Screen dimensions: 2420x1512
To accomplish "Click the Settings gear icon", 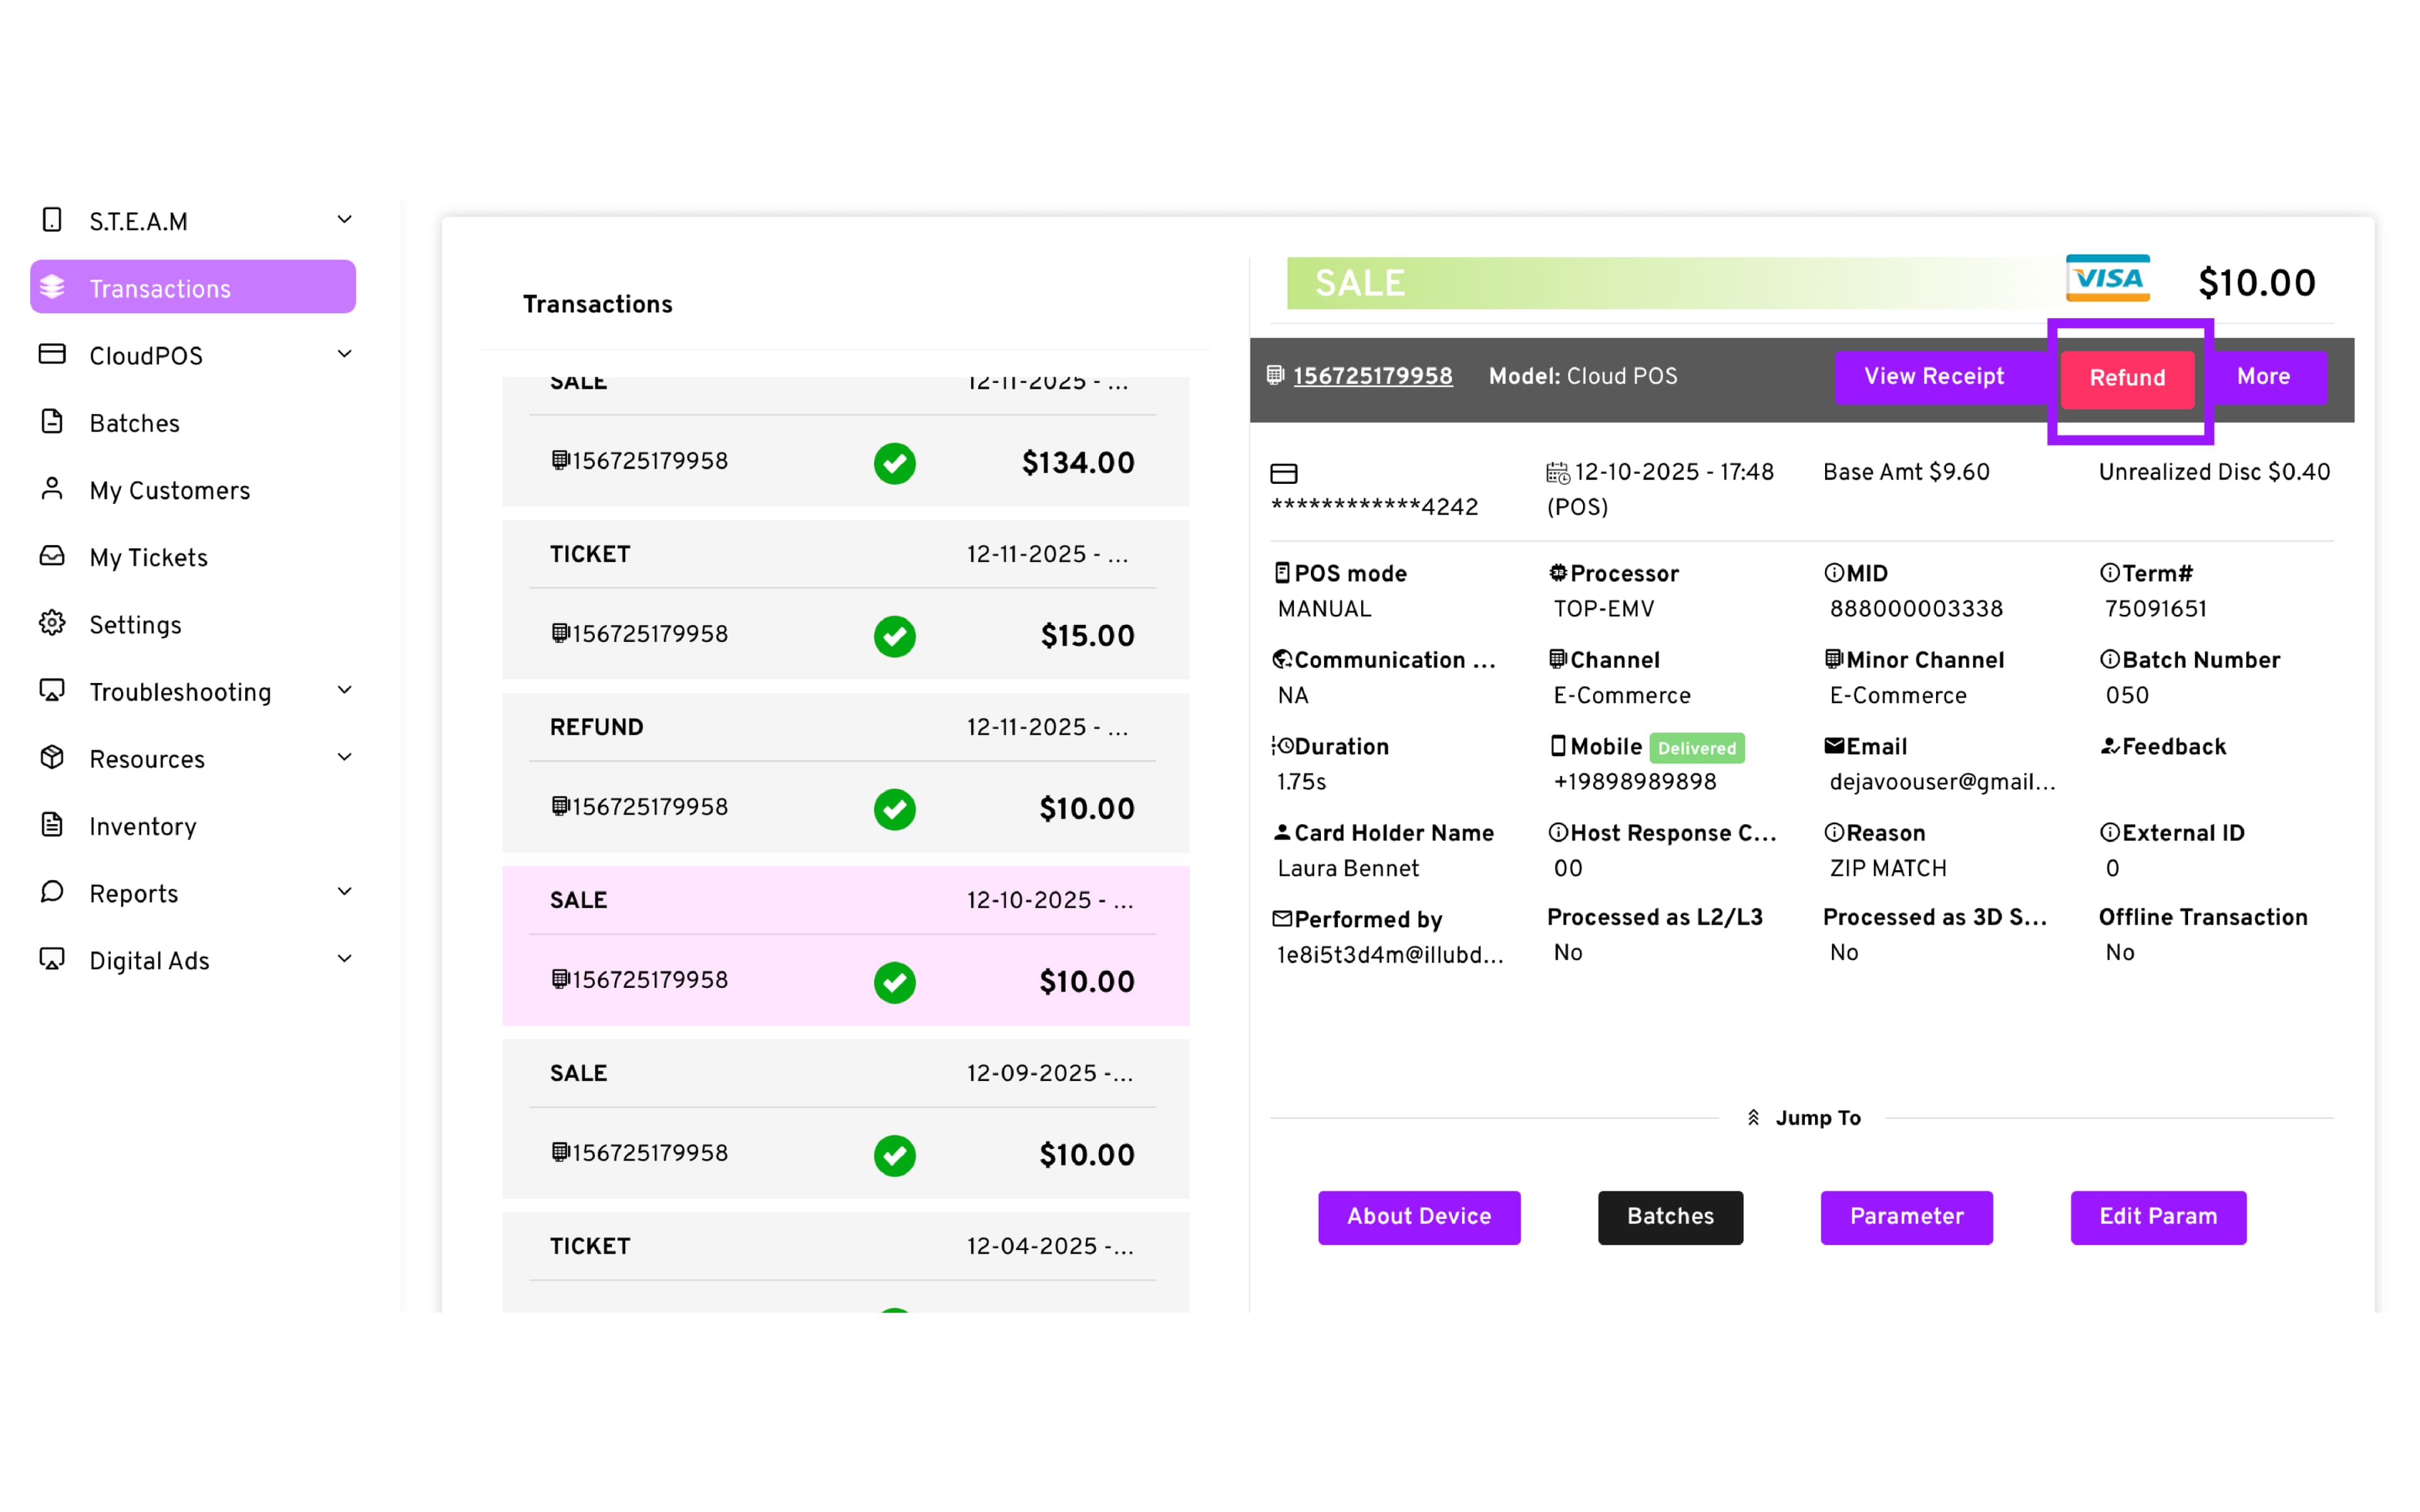I will pyautogui.click(x=52, y=624).
